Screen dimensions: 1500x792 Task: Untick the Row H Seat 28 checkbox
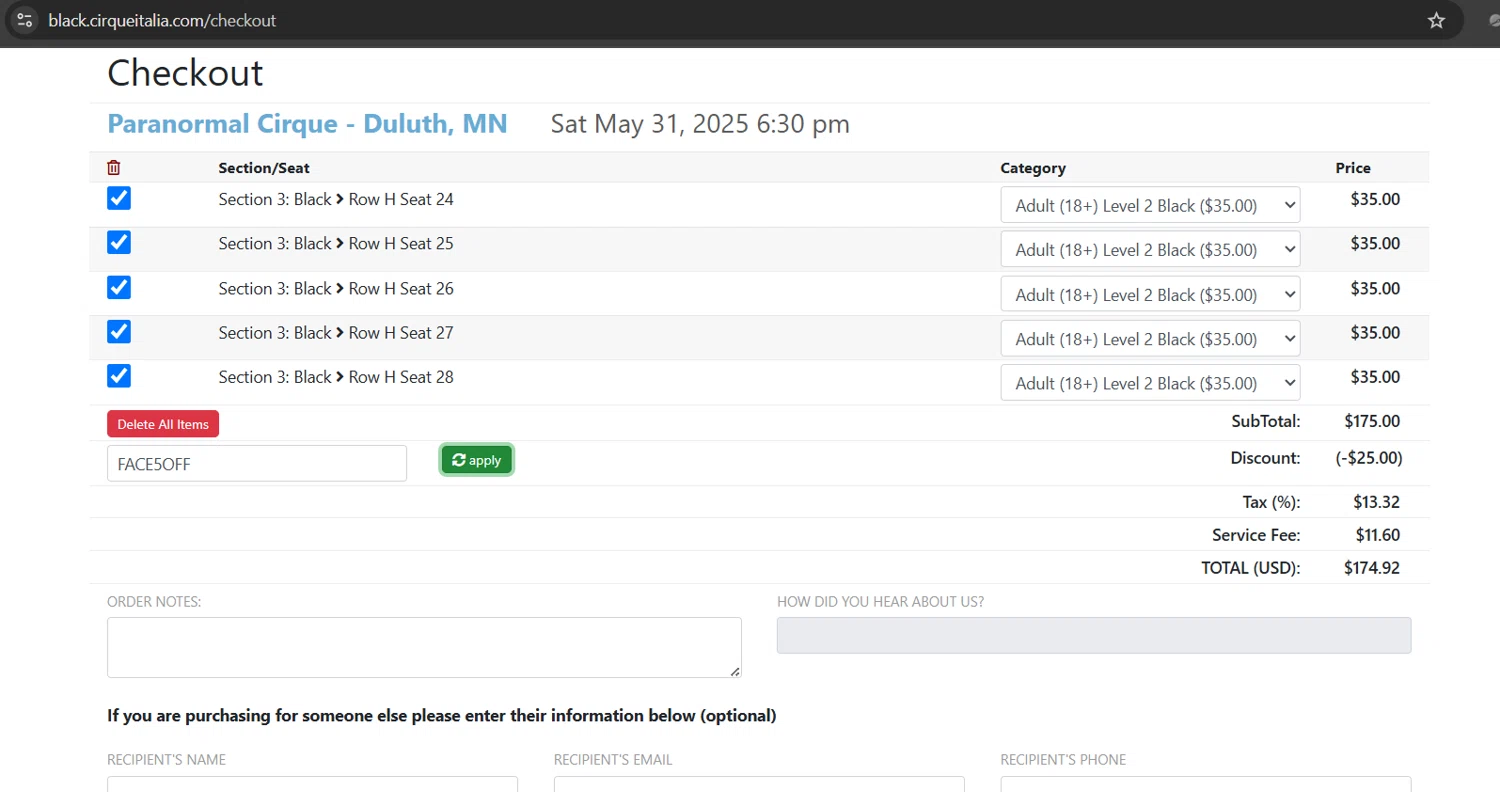click(119, 377)
